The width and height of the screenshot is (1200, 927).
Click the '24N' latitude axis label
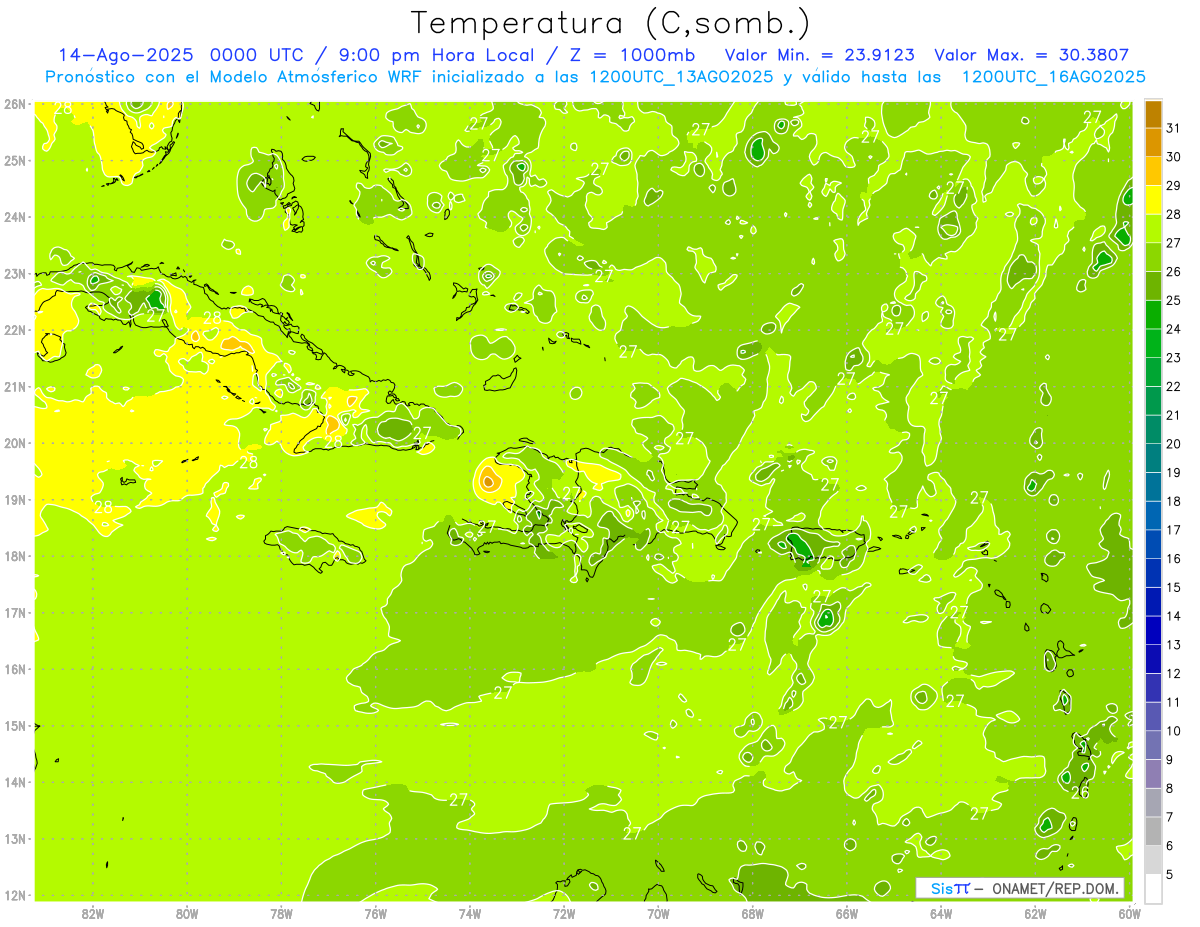tap(15, 217)
